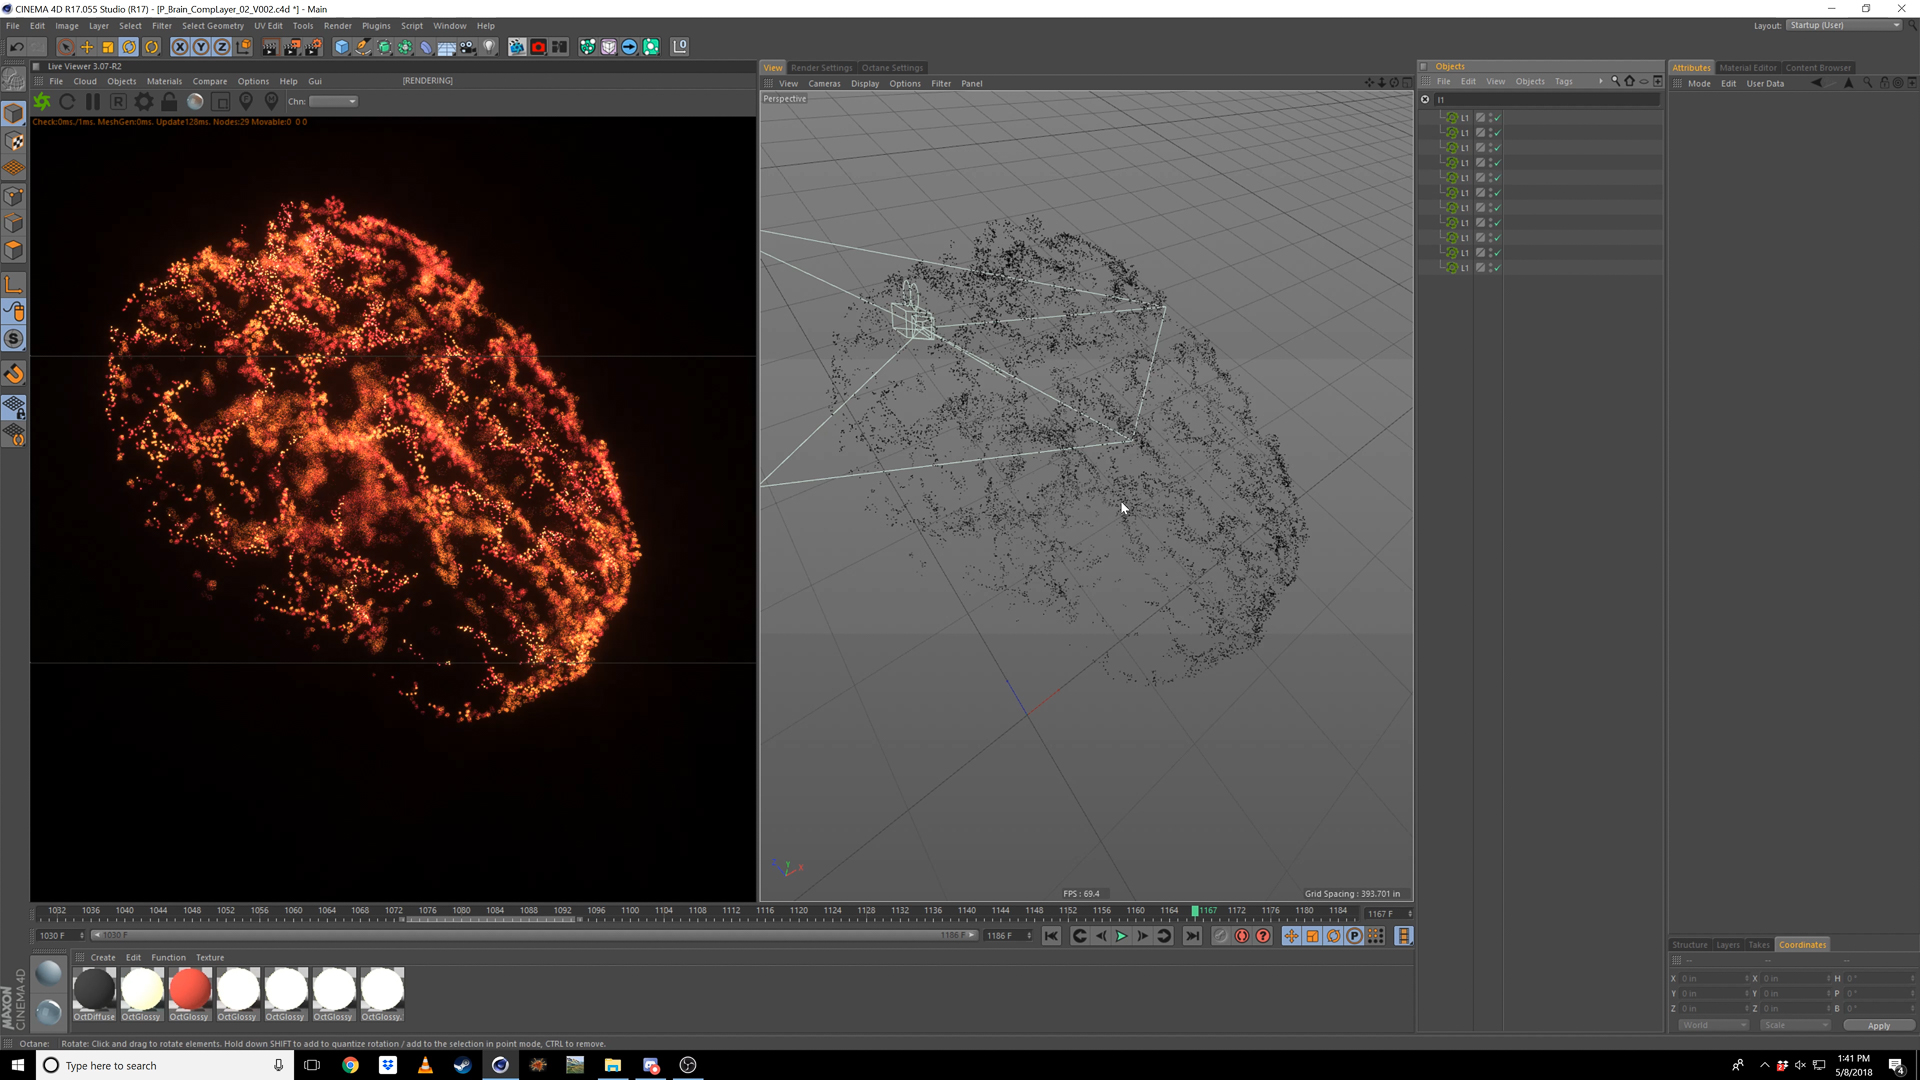Open Chrome from the Windows taskbar

pyautogui.click(x=350, y=1065)
